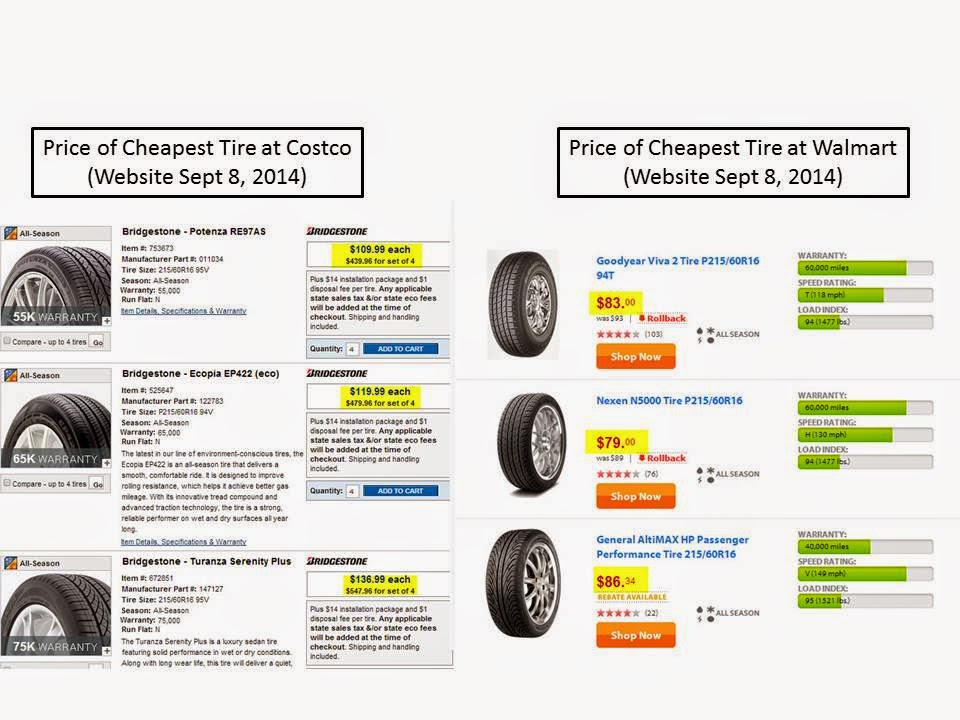The image size is (960, 720).
Task: Click the Quantity field for Potenza RE97AS
Action: [x=352, y=349]
